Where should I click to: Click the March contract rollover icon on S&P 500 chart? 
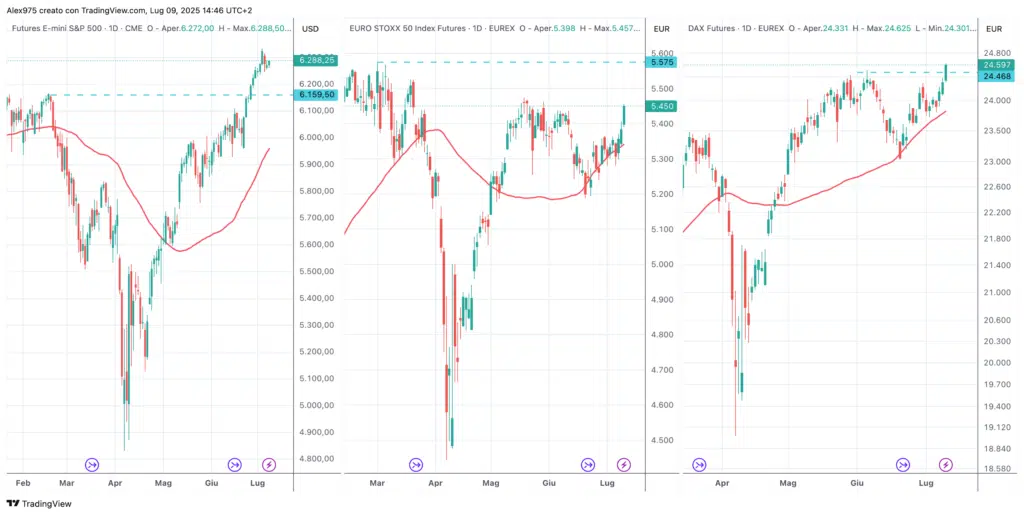click(92, 464)
